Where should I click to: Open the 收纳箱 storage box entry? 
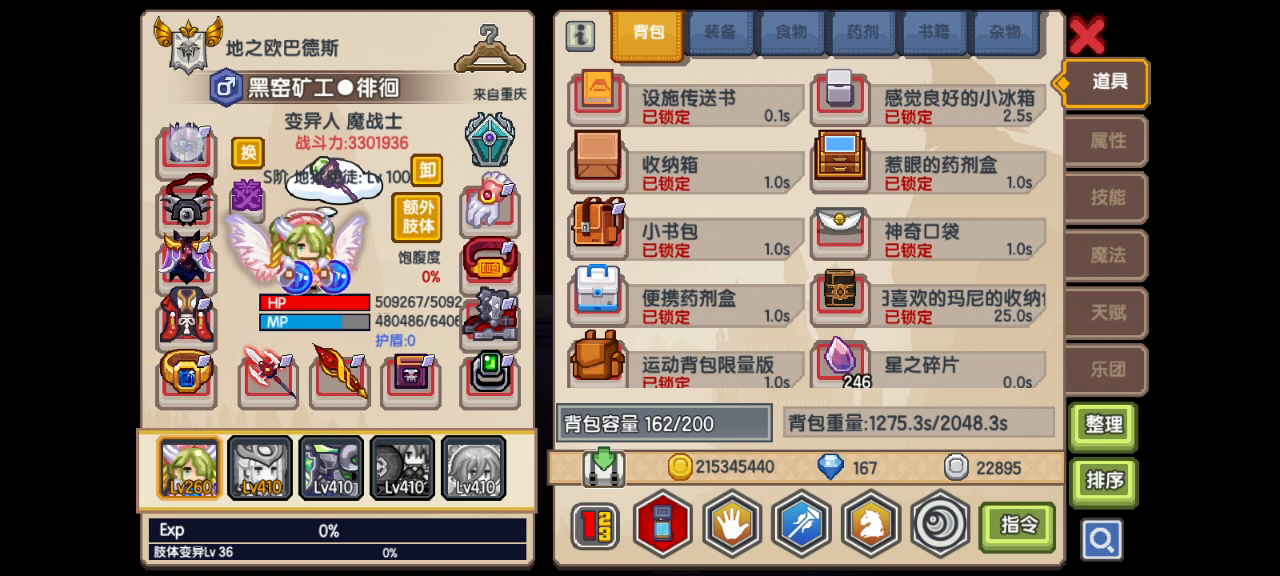coord(687,166)
